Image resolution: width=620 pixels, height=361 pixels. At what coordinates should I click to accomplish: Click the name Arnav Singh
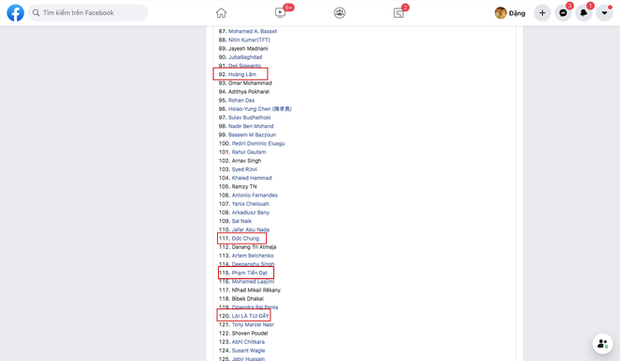[246, 161]
